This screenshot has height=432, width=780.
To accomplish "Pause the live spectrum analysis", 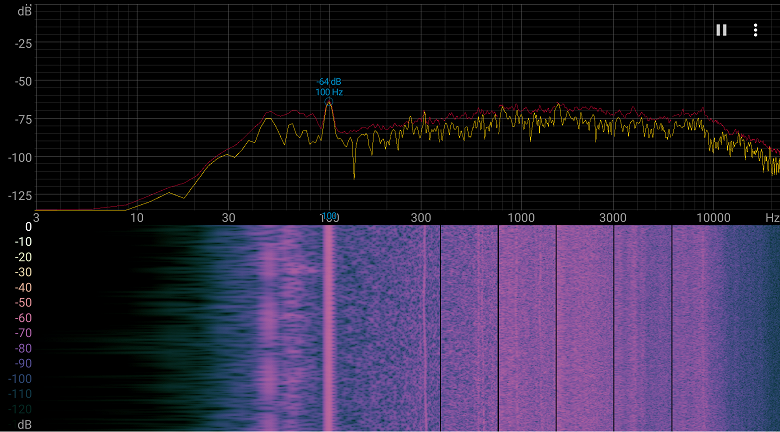I will click(x=721, y=30).
